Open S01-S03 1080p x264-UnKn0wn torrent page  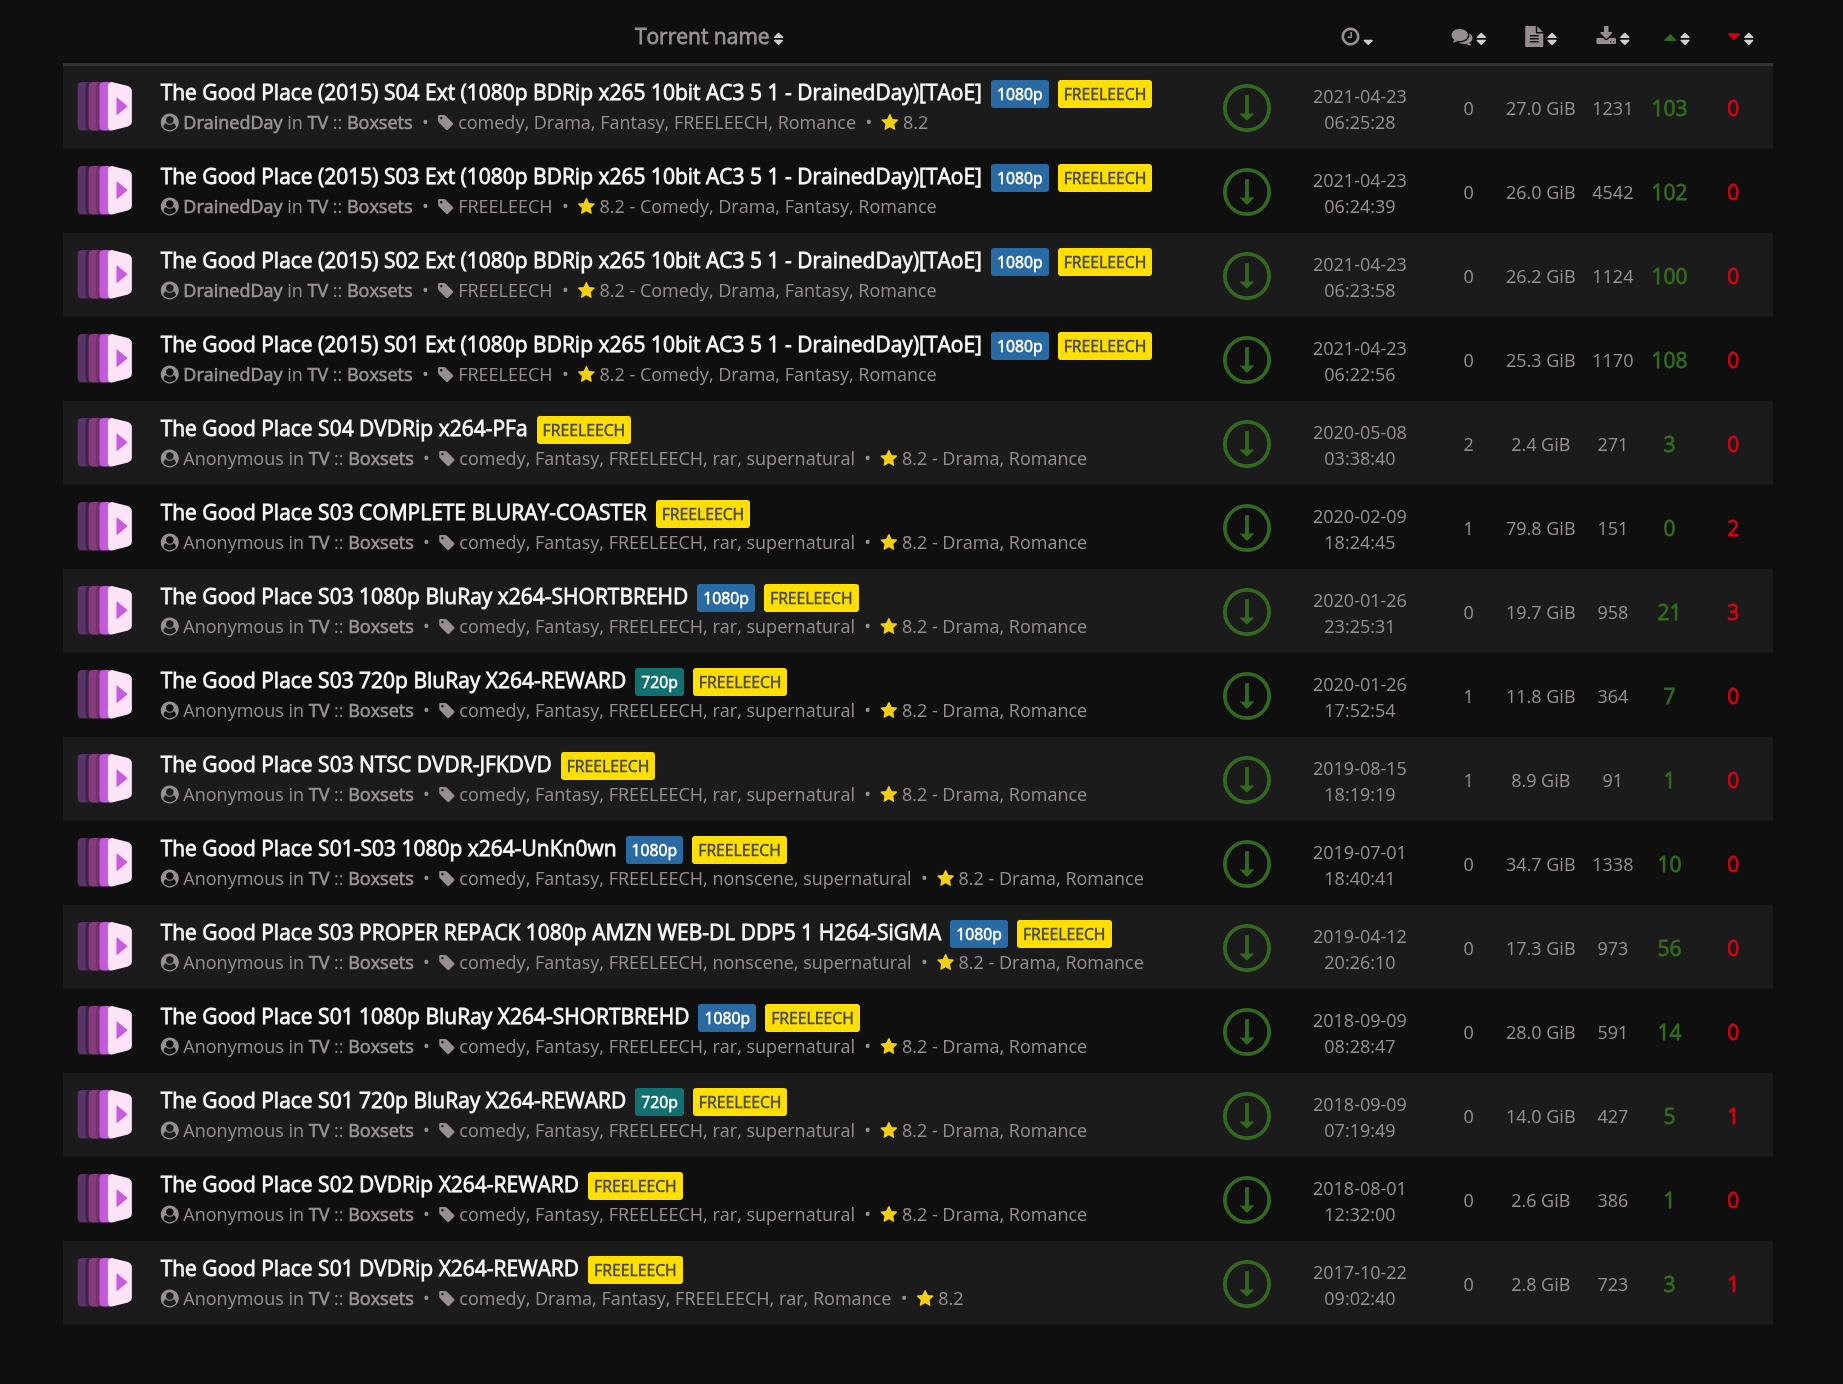click(x=388, y=849)
